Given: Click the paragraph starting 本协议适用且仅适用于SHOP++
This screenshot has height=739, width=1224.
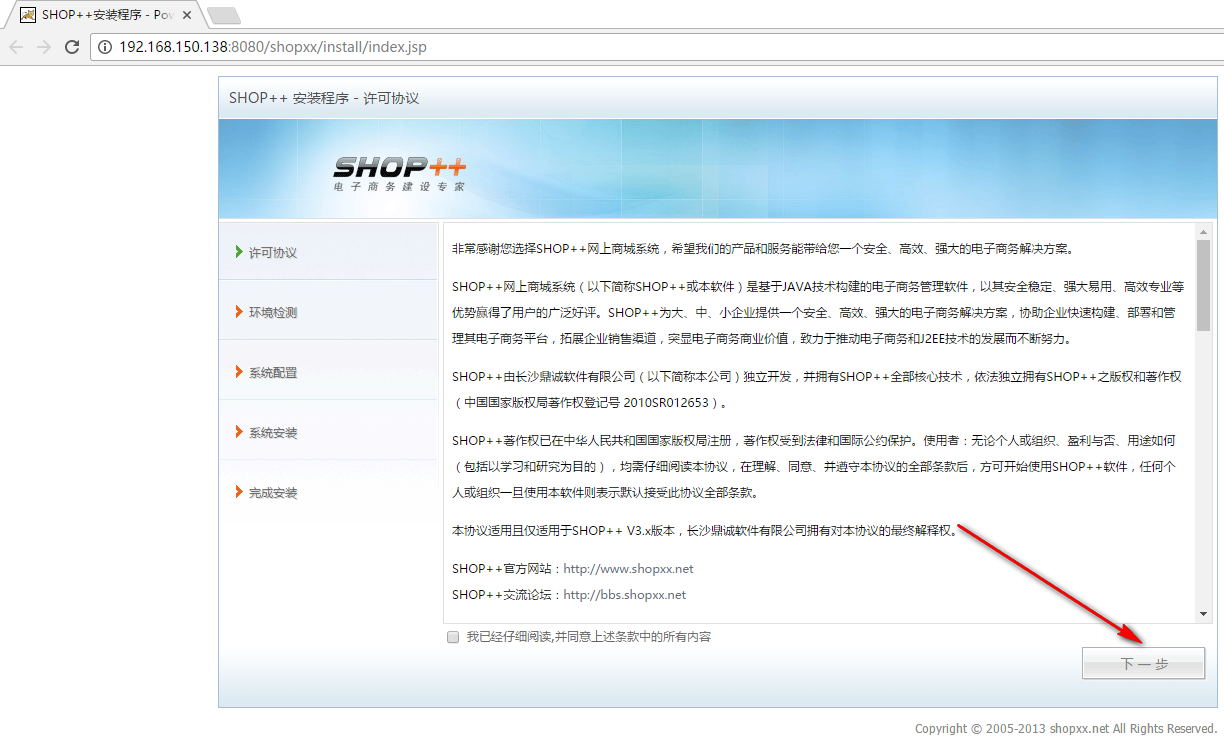Looking at the screenshot, I should pos(704,531).
